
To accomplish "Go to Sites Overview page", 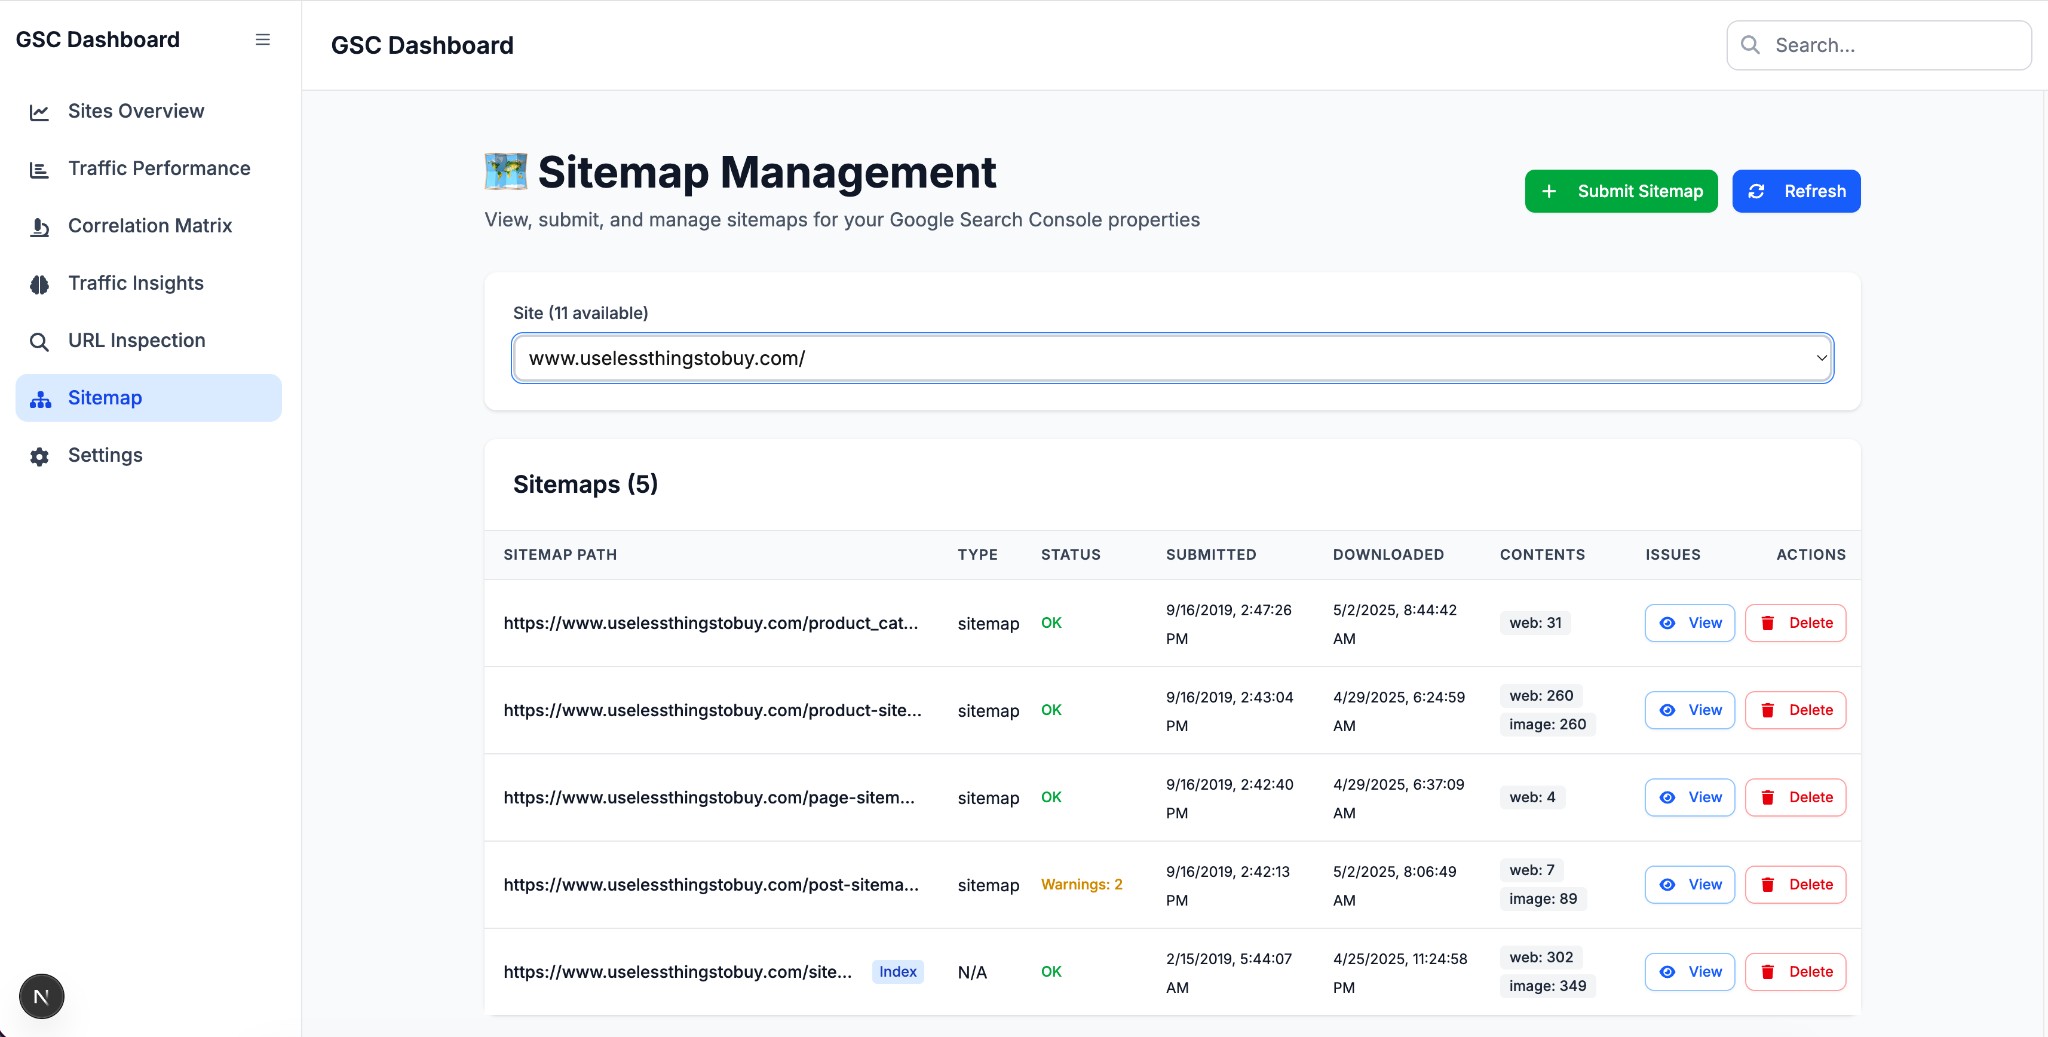I will tap(149, 111).
